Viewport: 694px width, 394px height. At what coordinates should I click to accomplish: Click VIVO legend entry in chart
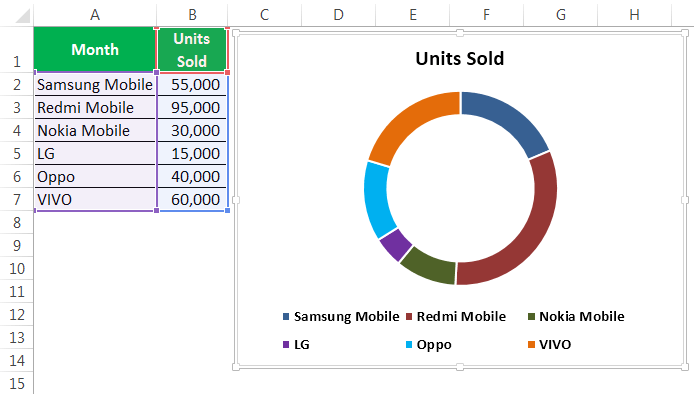point(550,344)
